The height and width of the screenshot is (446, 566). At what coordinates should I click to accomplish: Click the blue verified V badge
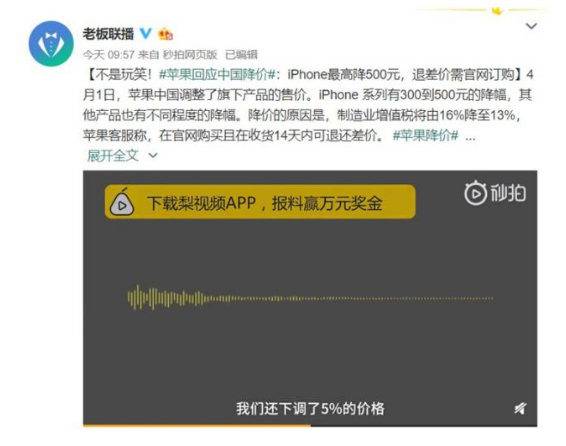146,34
